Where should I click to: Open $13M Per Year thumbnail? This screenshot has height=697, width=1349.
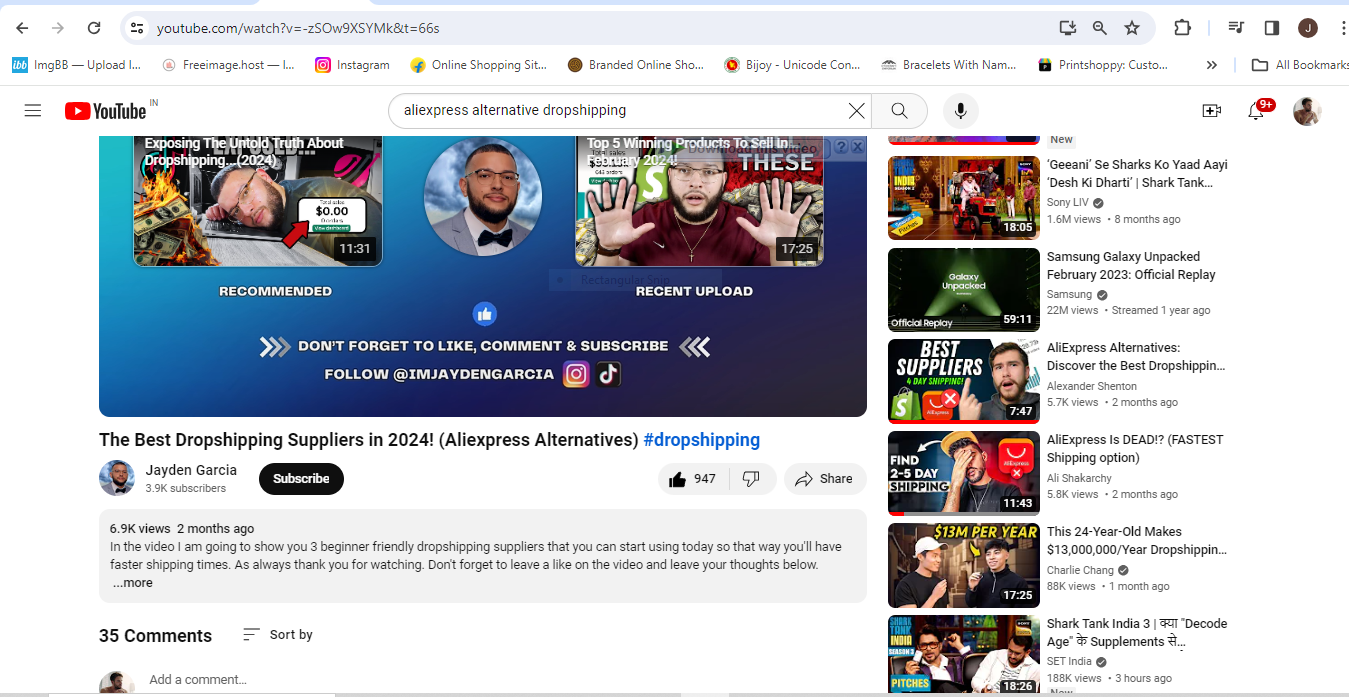tap(964, 566)
